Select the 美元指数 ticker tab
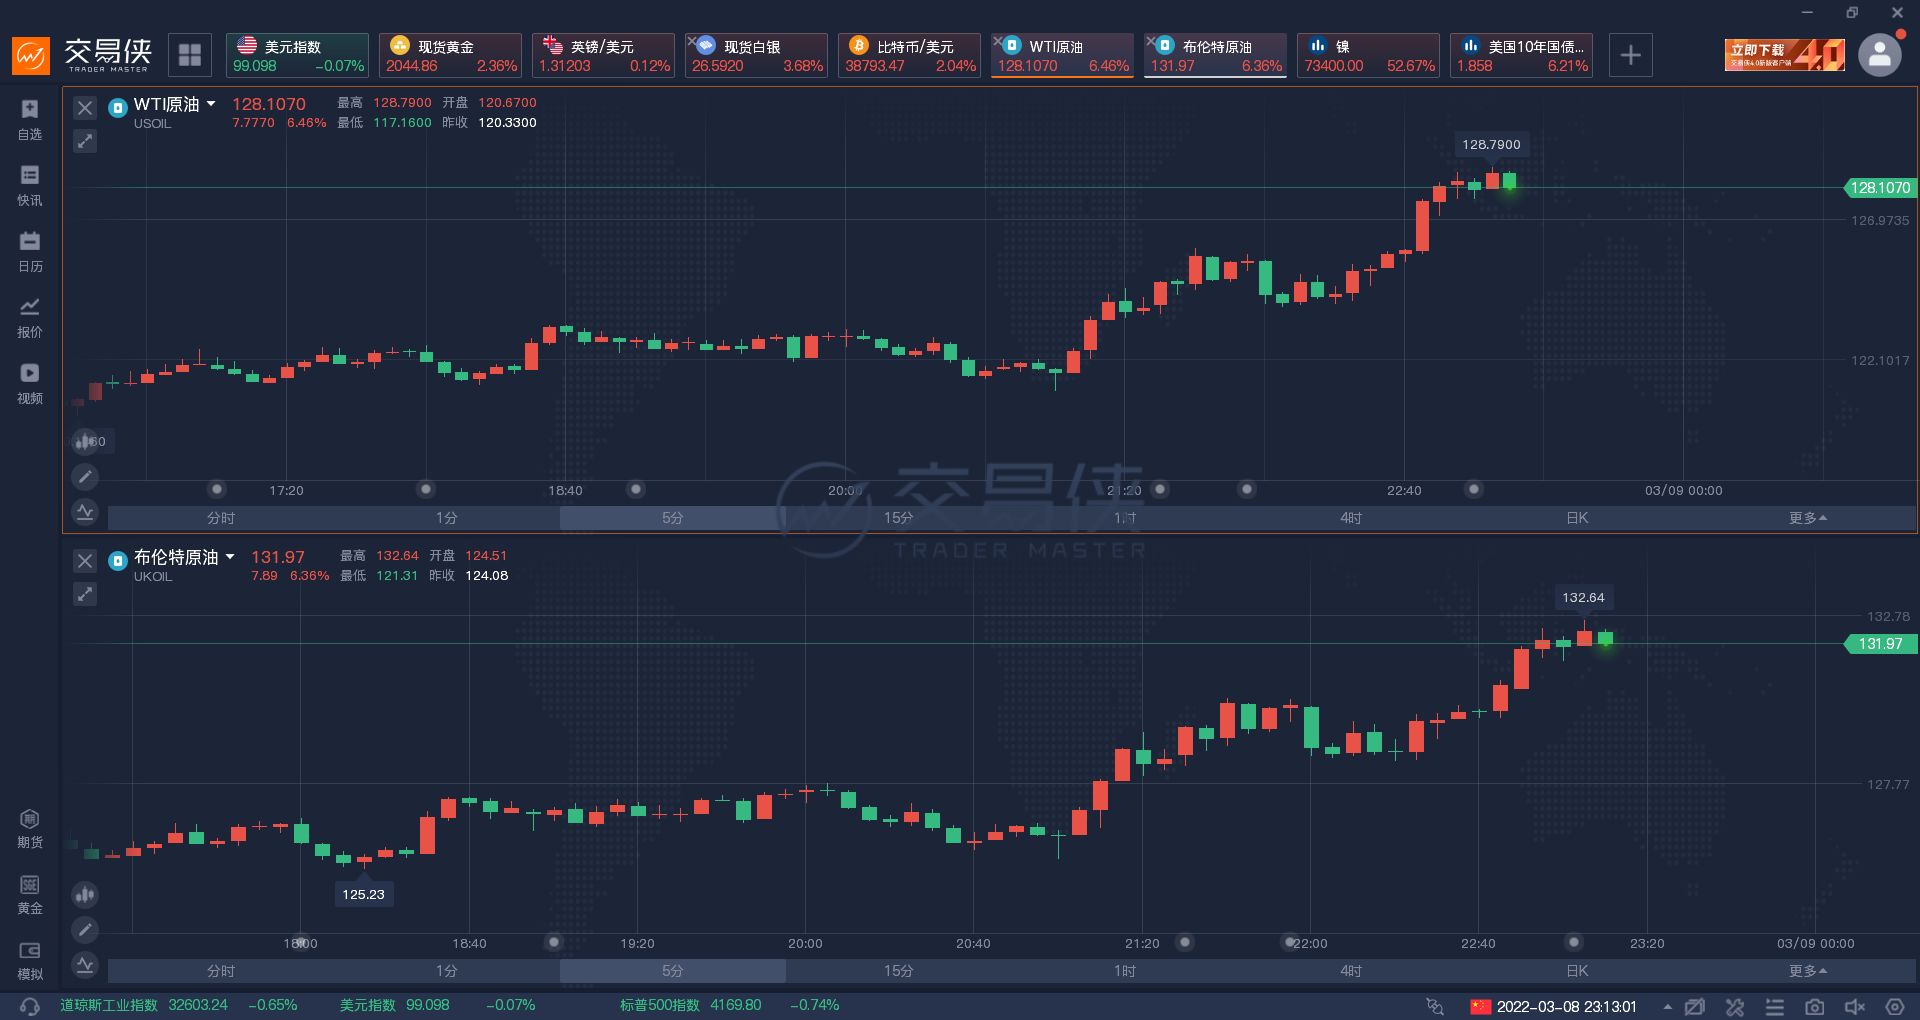Screen dimensions: 1920x1020 (x=297, y=55)
